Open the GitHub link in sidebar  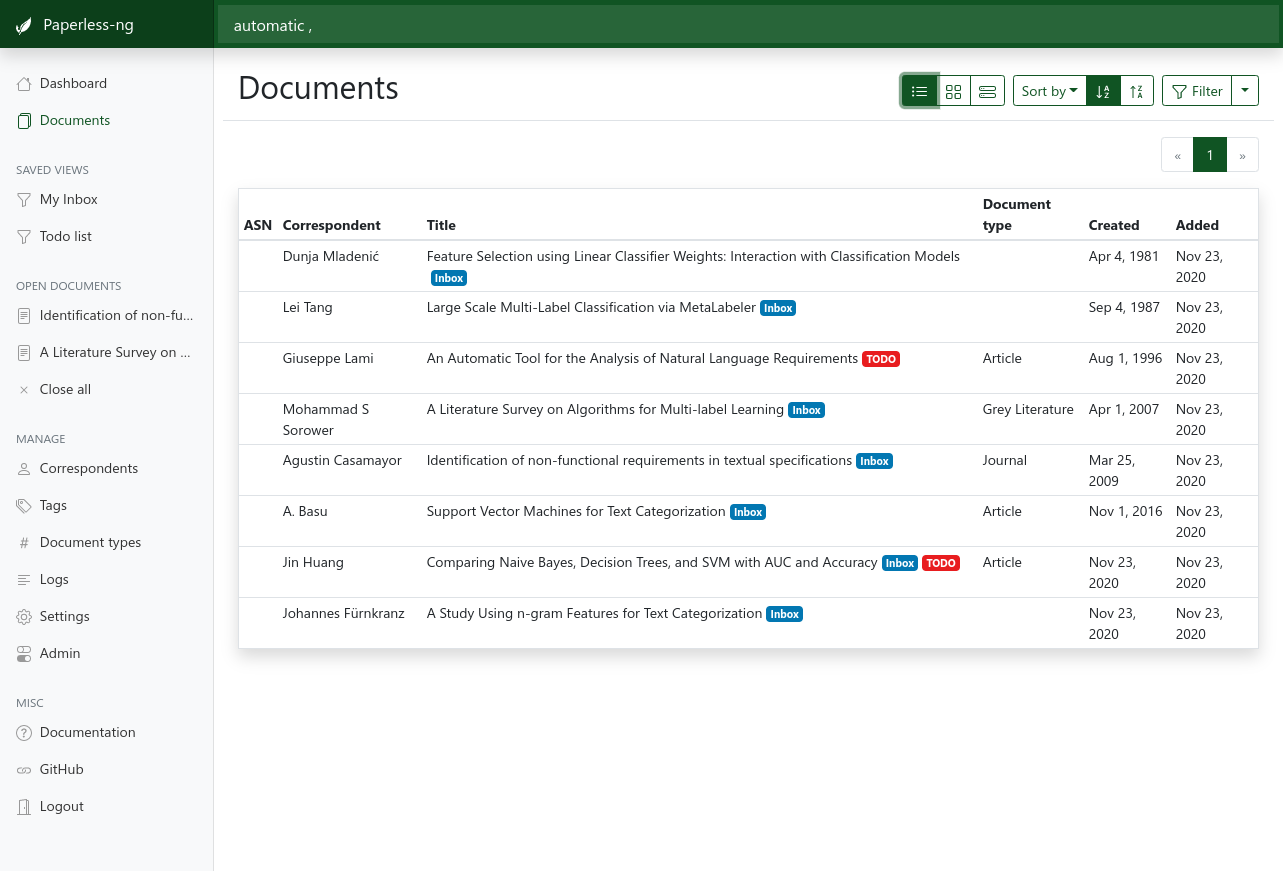click(x=61, y=769)
